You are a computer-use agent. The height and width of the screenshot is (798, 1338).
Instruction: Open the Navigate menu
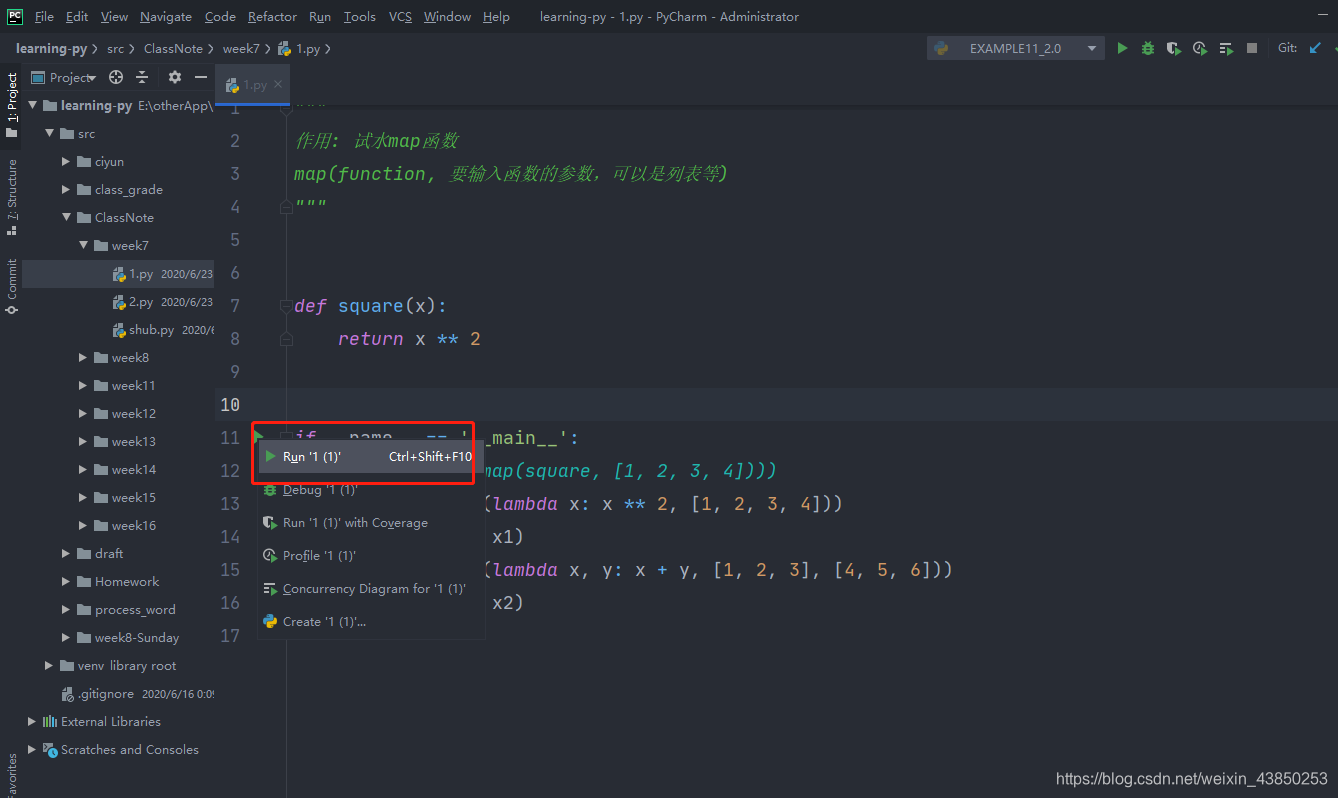[166, 16]
